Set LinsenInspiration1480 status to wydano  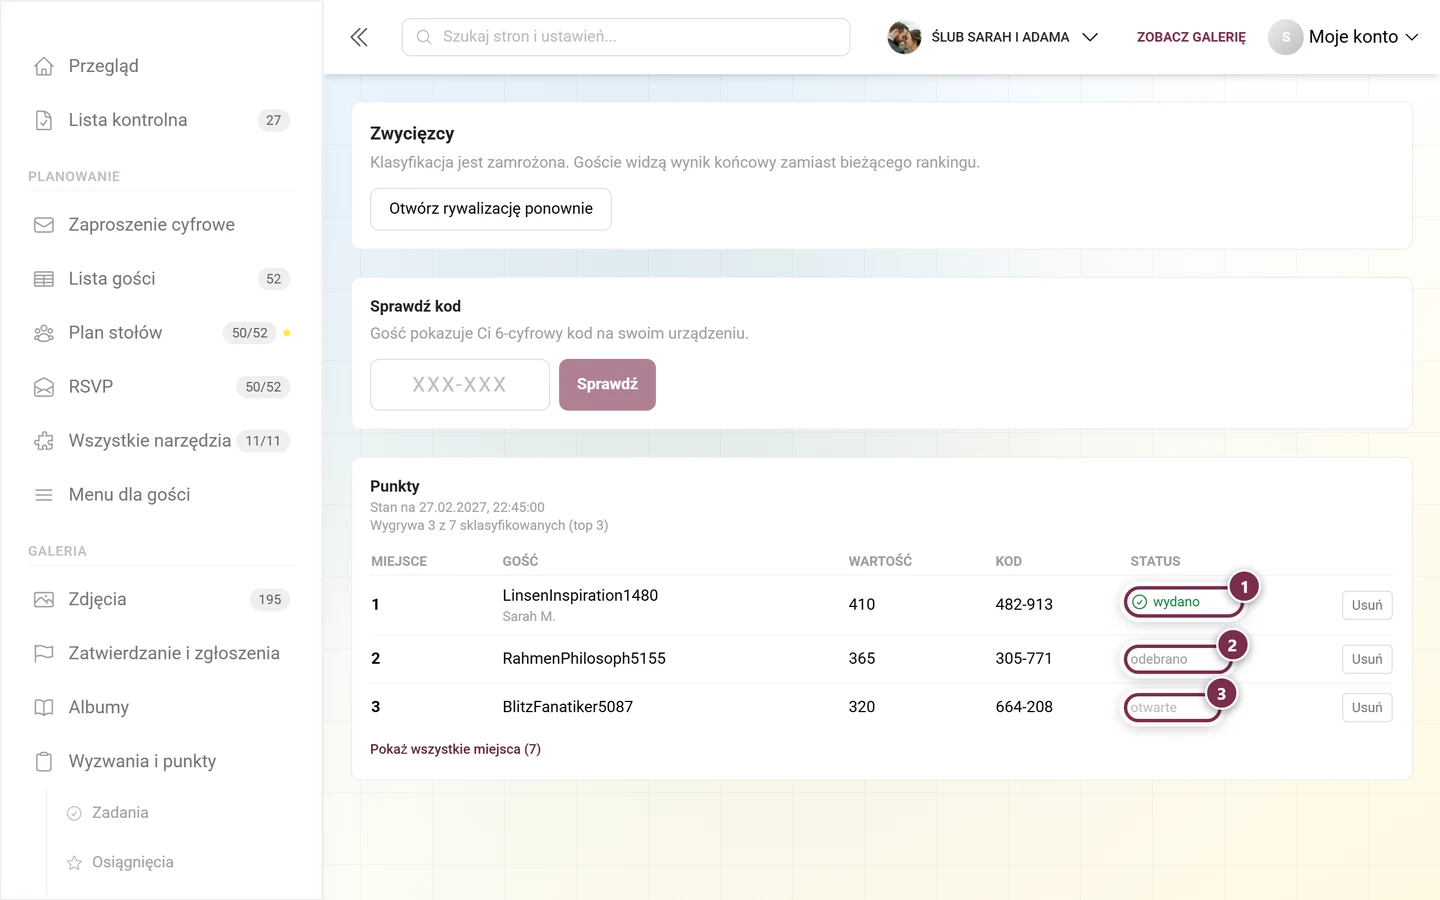[1183, 602]
